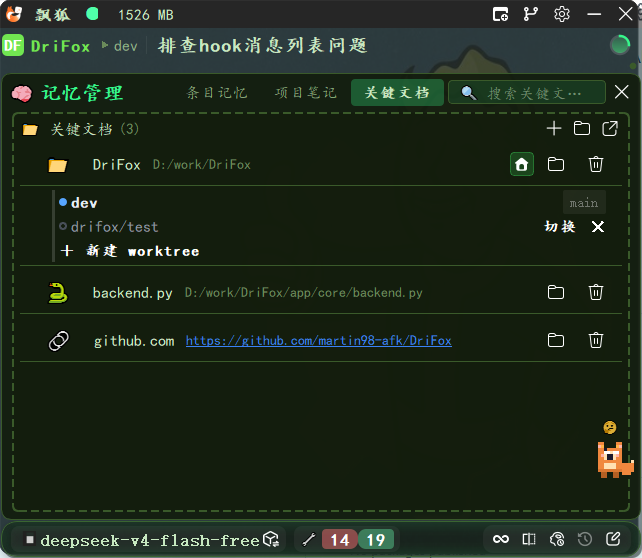Click the thinking emoji above the fox

point(610,427)
